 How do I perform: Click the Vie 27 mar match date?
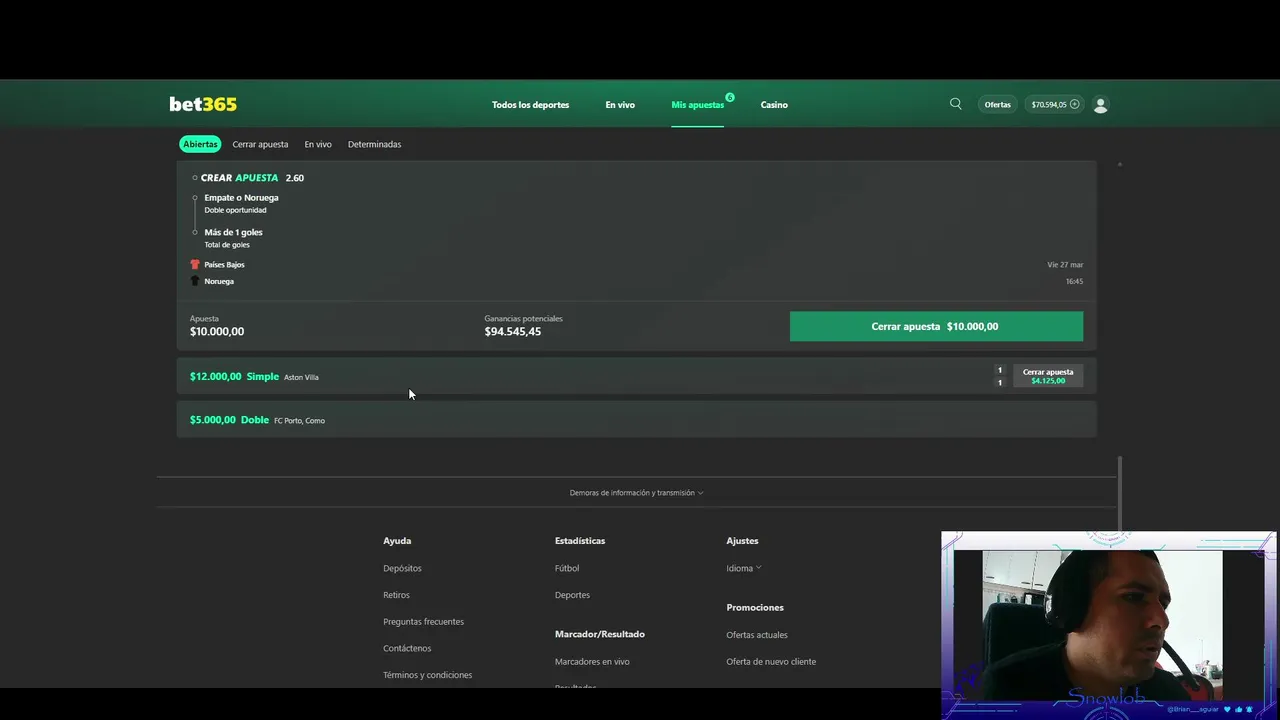coord(1065,265)
